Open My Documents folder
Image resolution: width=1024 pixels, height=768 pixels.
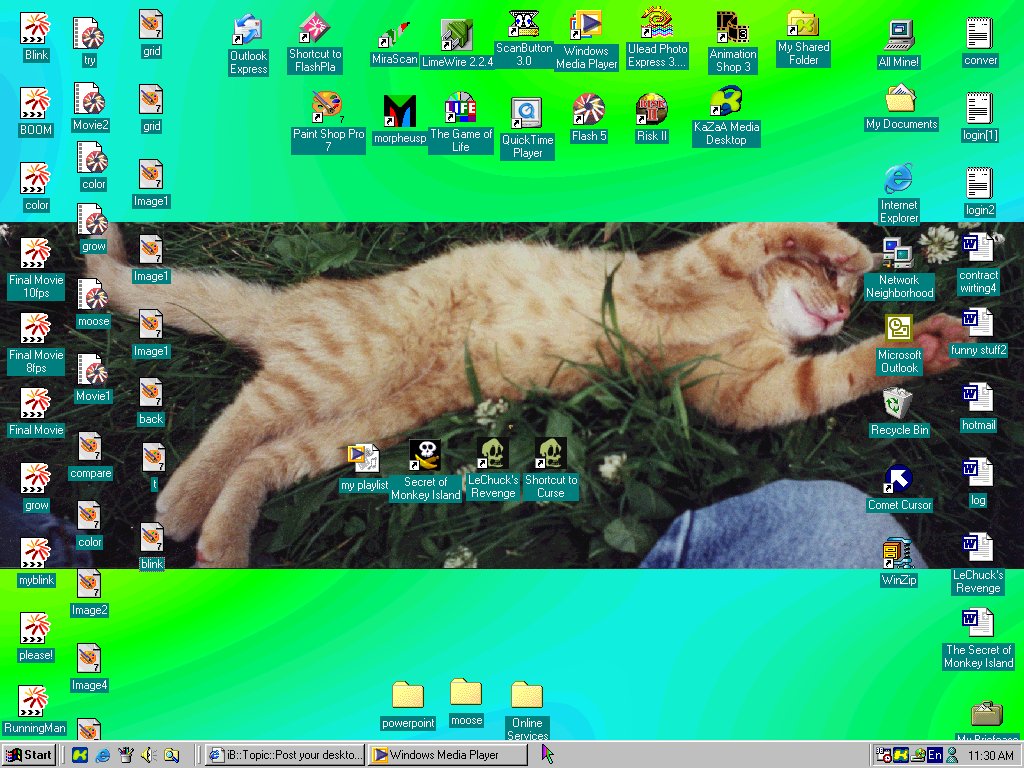coord(899,101)
